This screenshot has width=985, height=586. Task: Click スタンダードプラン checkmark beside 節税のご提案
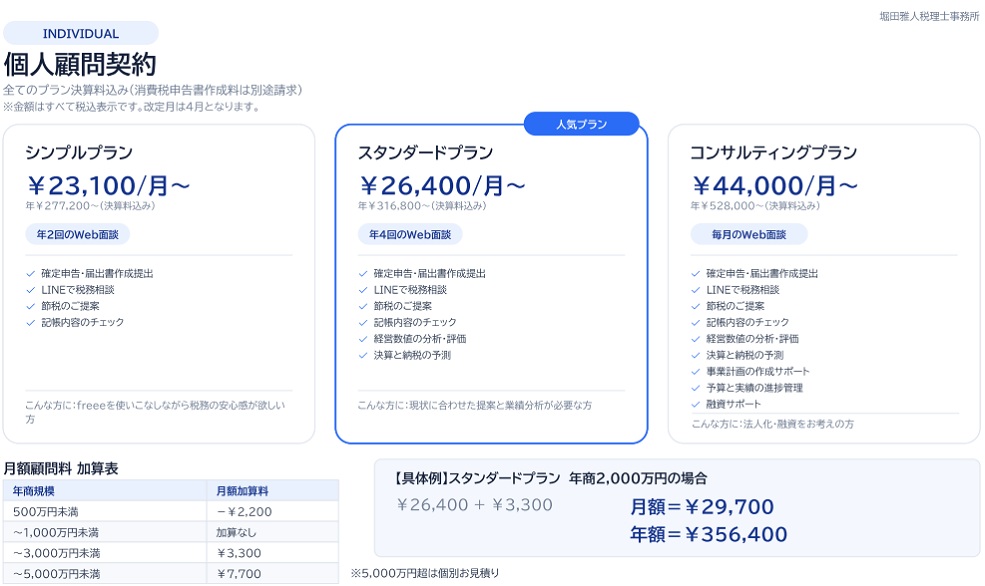click(x=362, y=307)
